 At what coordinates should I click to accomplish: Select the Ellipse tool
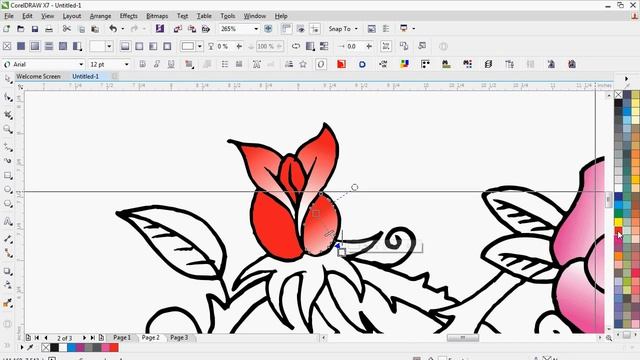coord(8,190)
